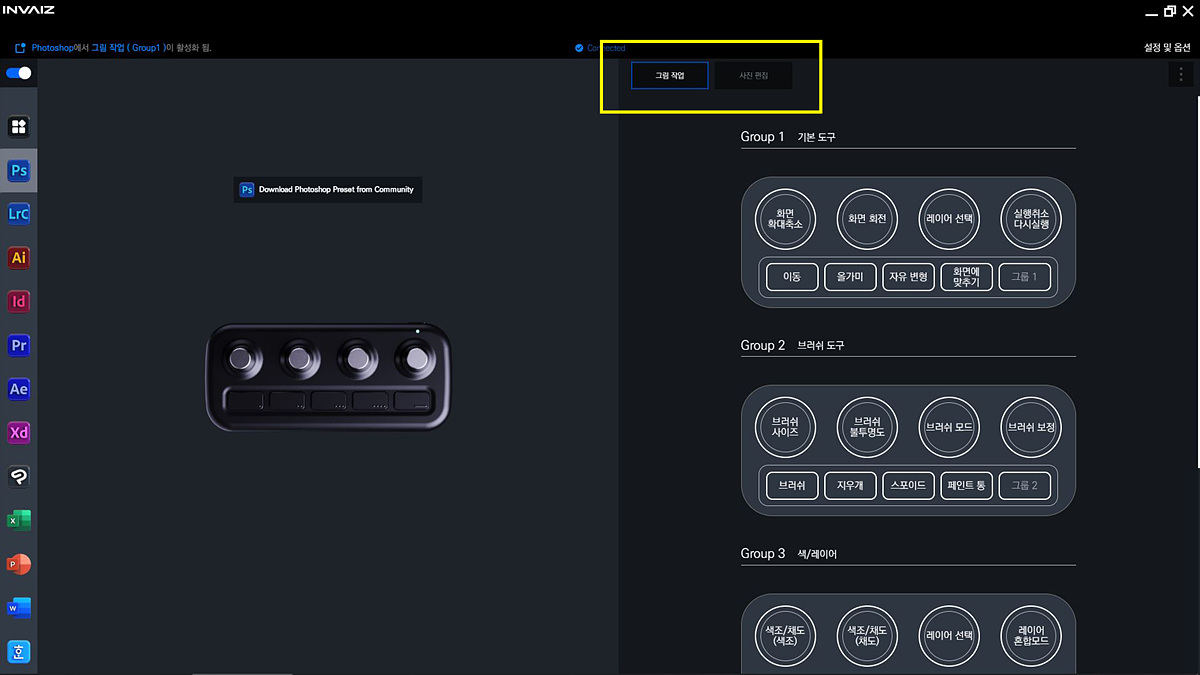The height and width of the screenshot is (675, 1200).
Task: Select the Premiere Pro (Pr) sidebar icon
Action: [x=19, y=345]
